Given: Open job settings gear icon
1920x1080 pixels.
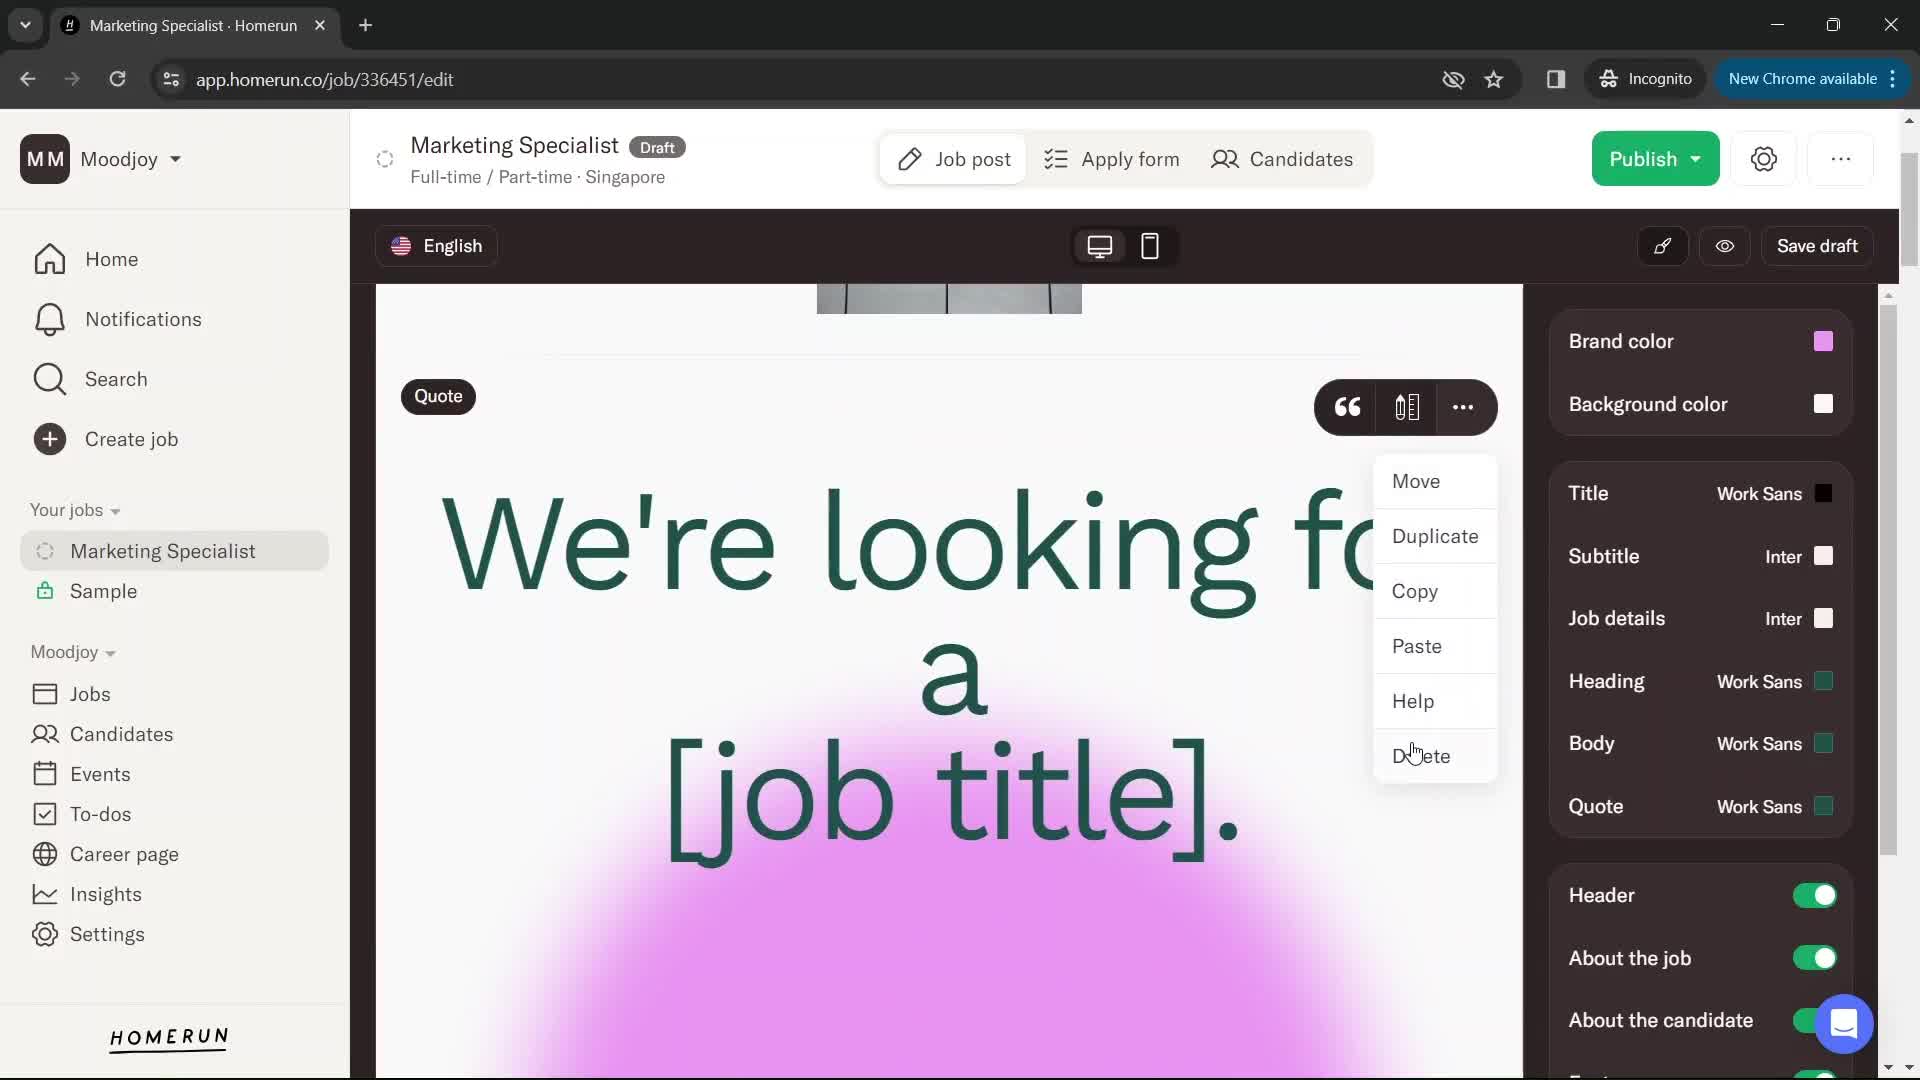Looking at the screenshot, I should pos(1764,158).
